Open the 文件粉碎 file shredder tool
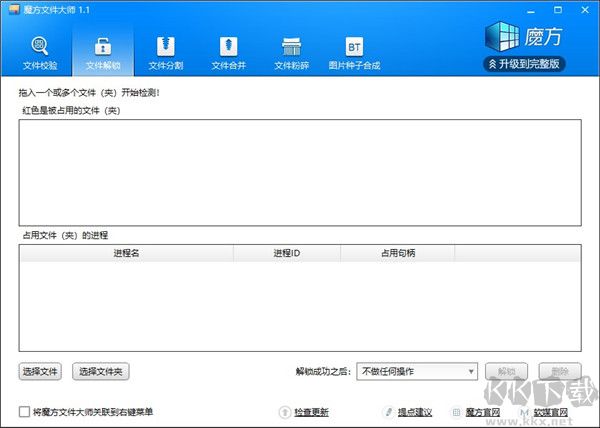The image size is (600, 428). [292, 52]
